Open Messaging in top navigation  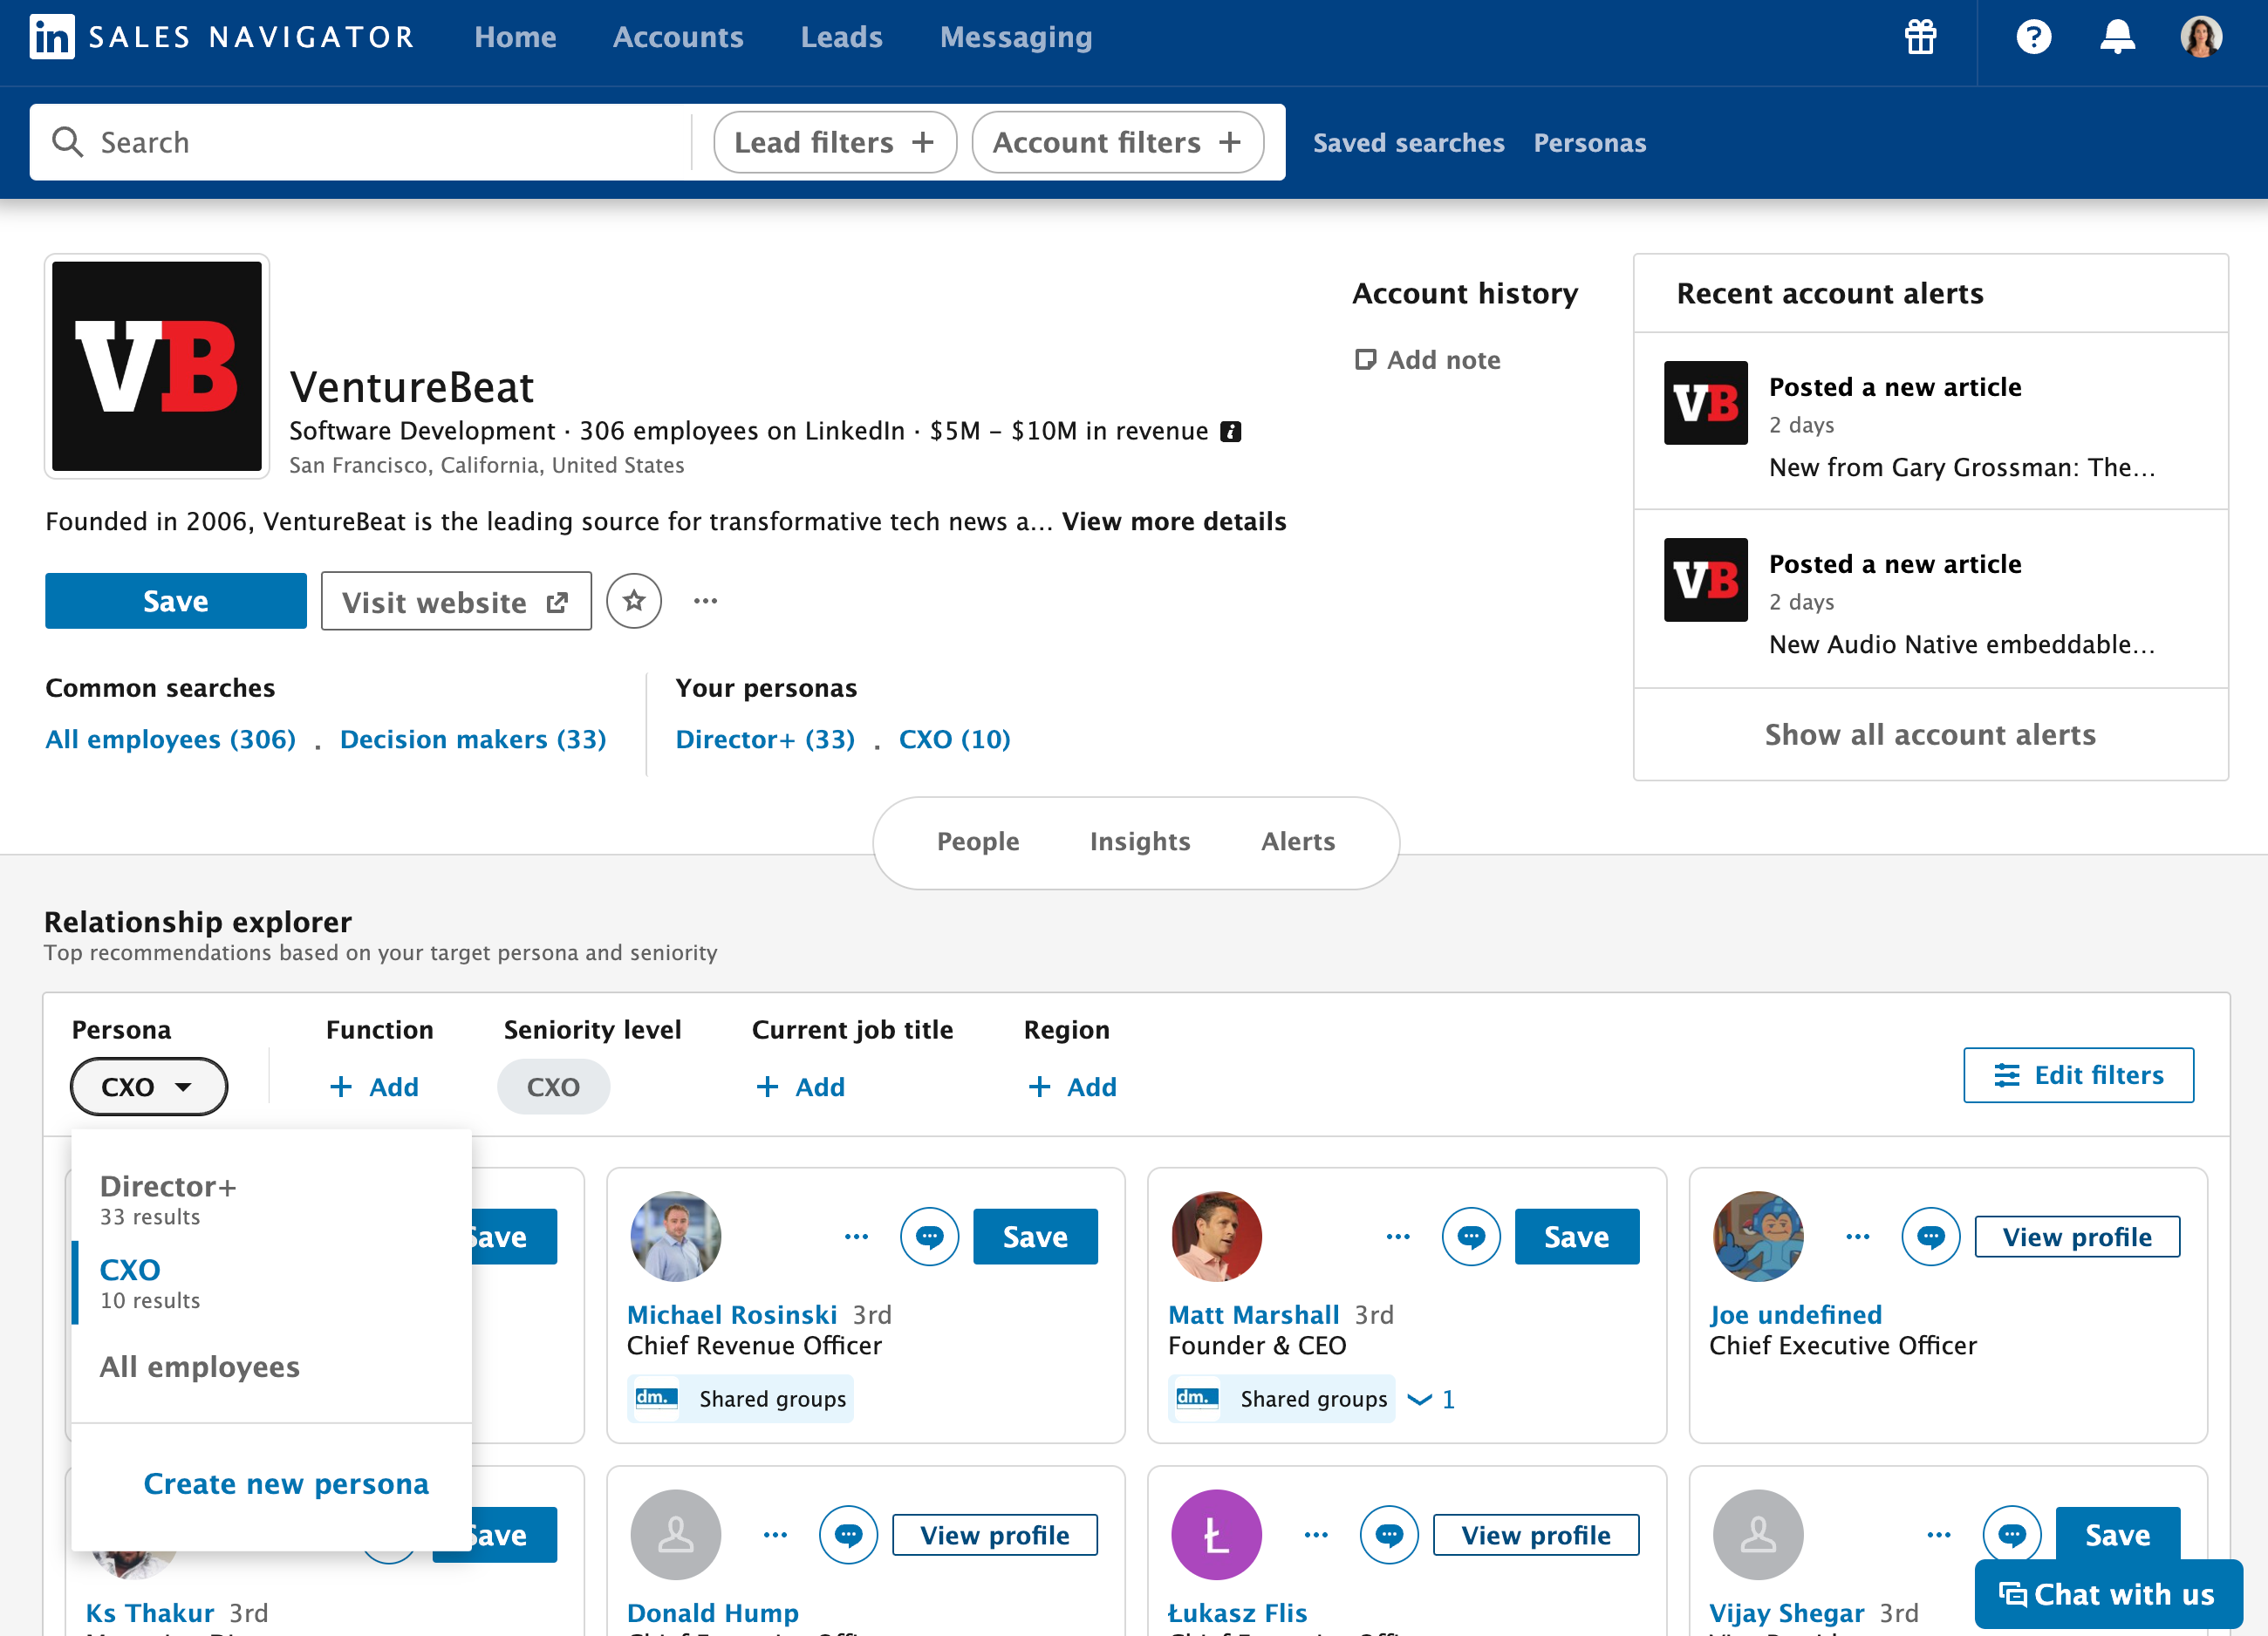[1016, 37]
